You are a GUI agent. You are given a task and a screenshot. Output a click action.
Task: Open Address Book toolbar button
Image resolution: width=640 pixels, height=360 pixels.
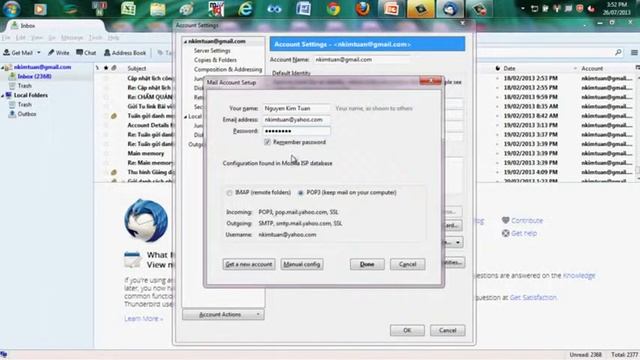click(125, 53)
